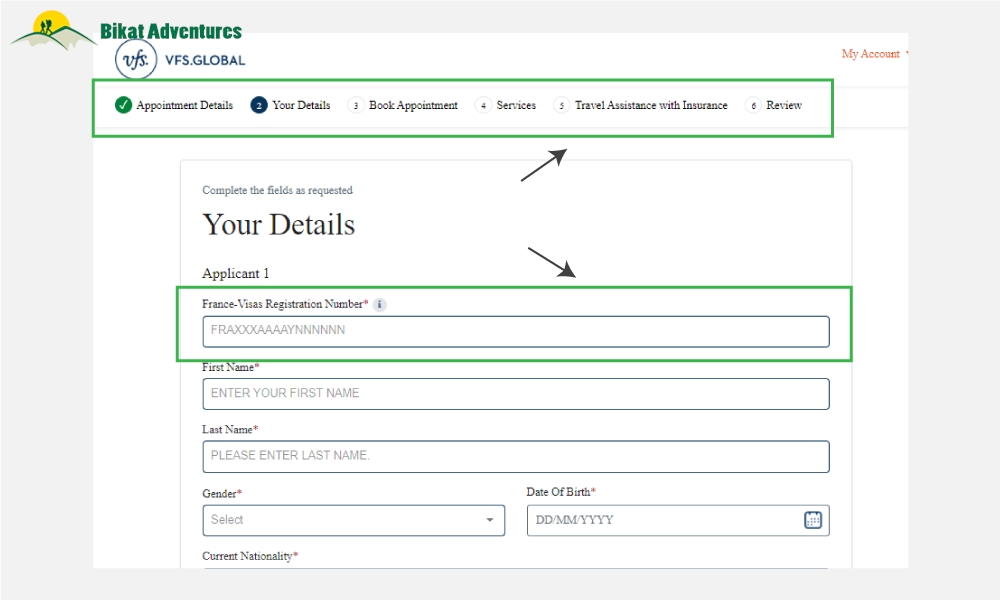Click the Current Nationality label
Screen dimensions: 1000x600
pos(250,556)
